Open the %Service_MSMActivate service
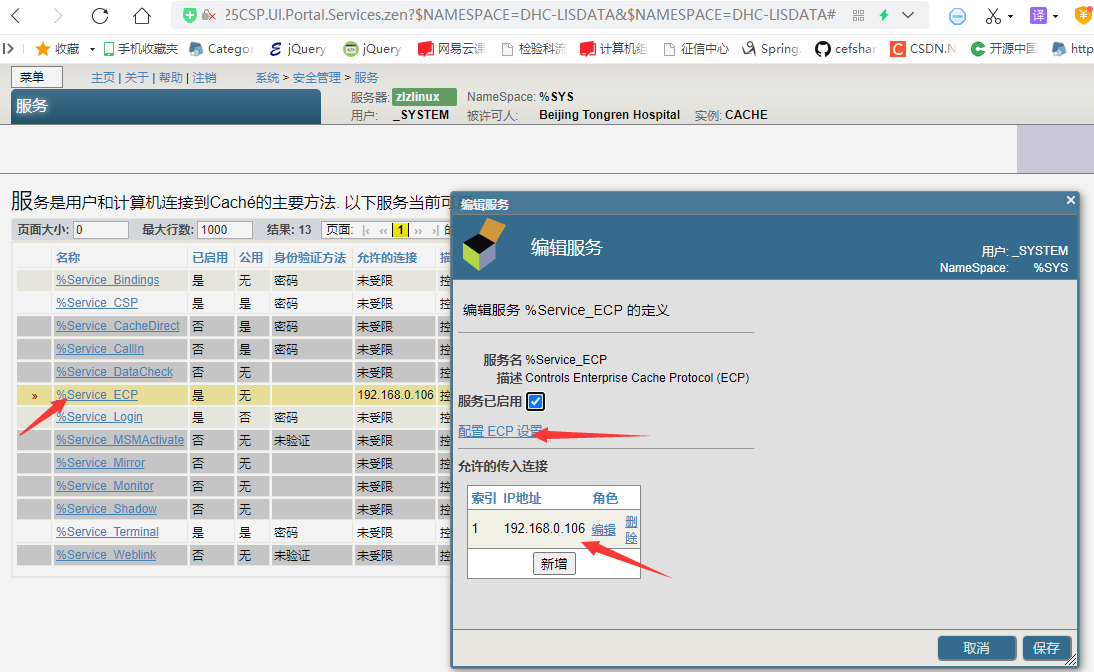Screen dimensions: 1094x672 point(120,440)
